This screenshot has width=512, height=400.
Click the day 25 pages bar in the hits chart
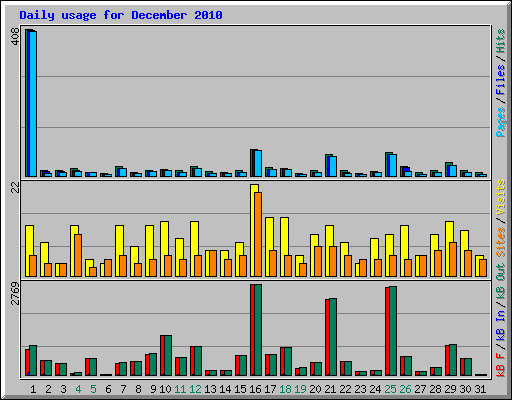pyautogui.click(x=393, y=165)
